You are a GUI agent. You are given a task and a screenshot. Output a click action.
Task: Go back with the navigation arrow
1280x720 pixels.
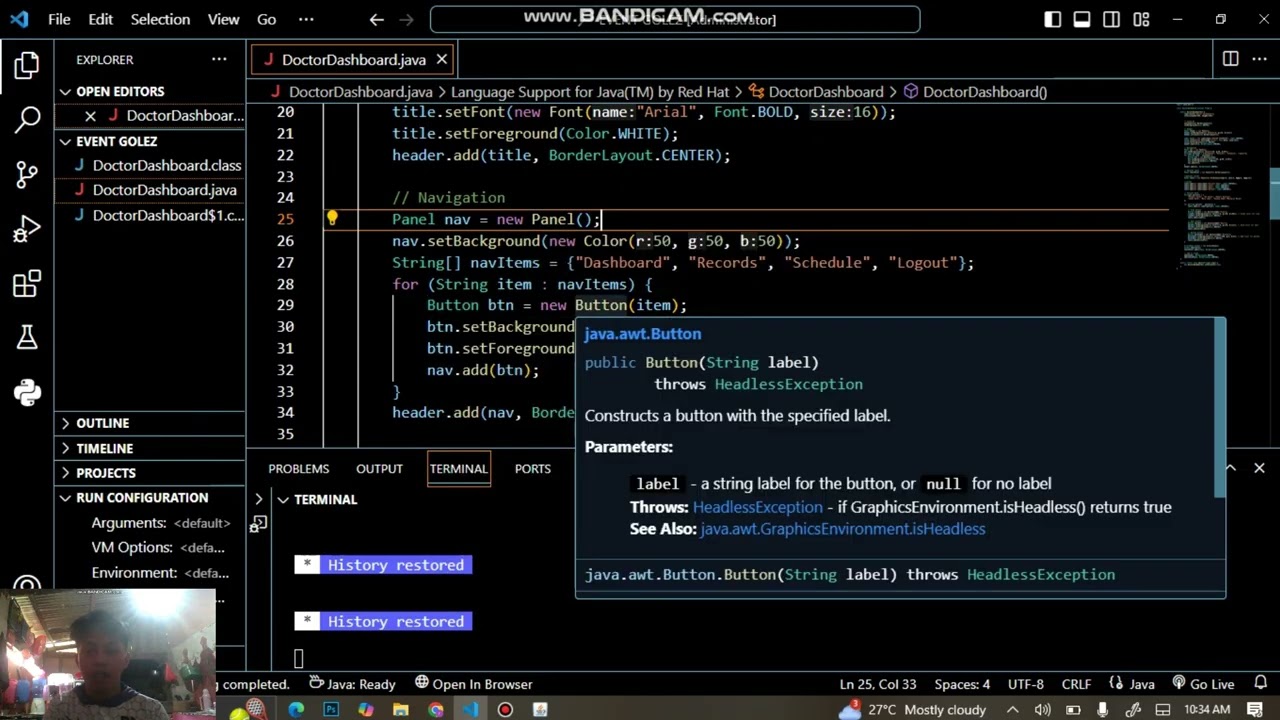click(x=376, y=19)
